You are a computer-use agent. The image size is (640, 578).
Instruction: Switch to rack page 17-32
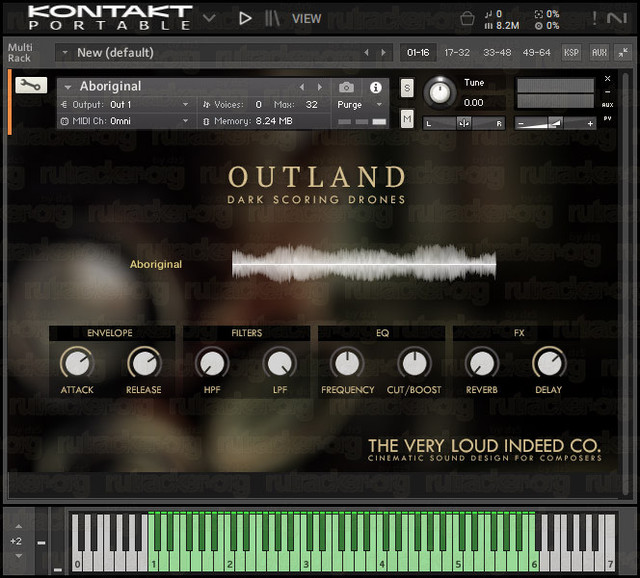point(457,53)
